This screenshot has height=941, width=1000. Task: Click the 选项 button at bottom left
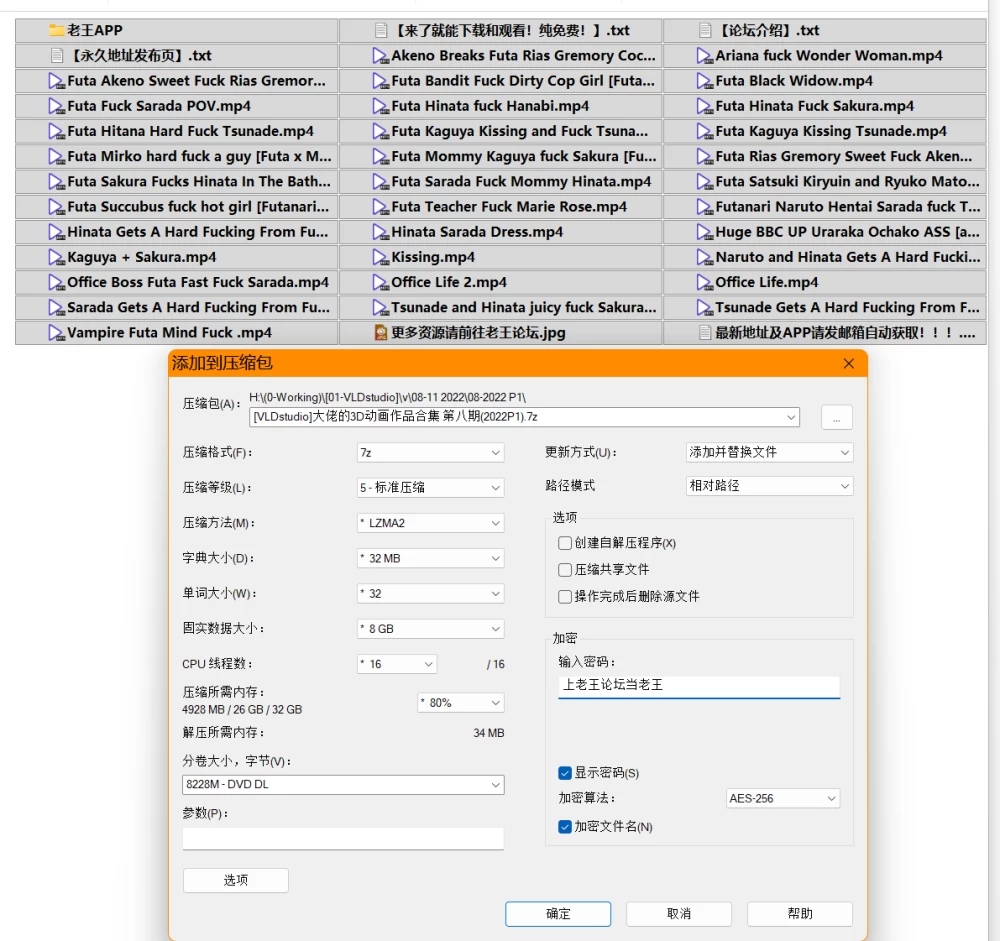click(235, 880)
